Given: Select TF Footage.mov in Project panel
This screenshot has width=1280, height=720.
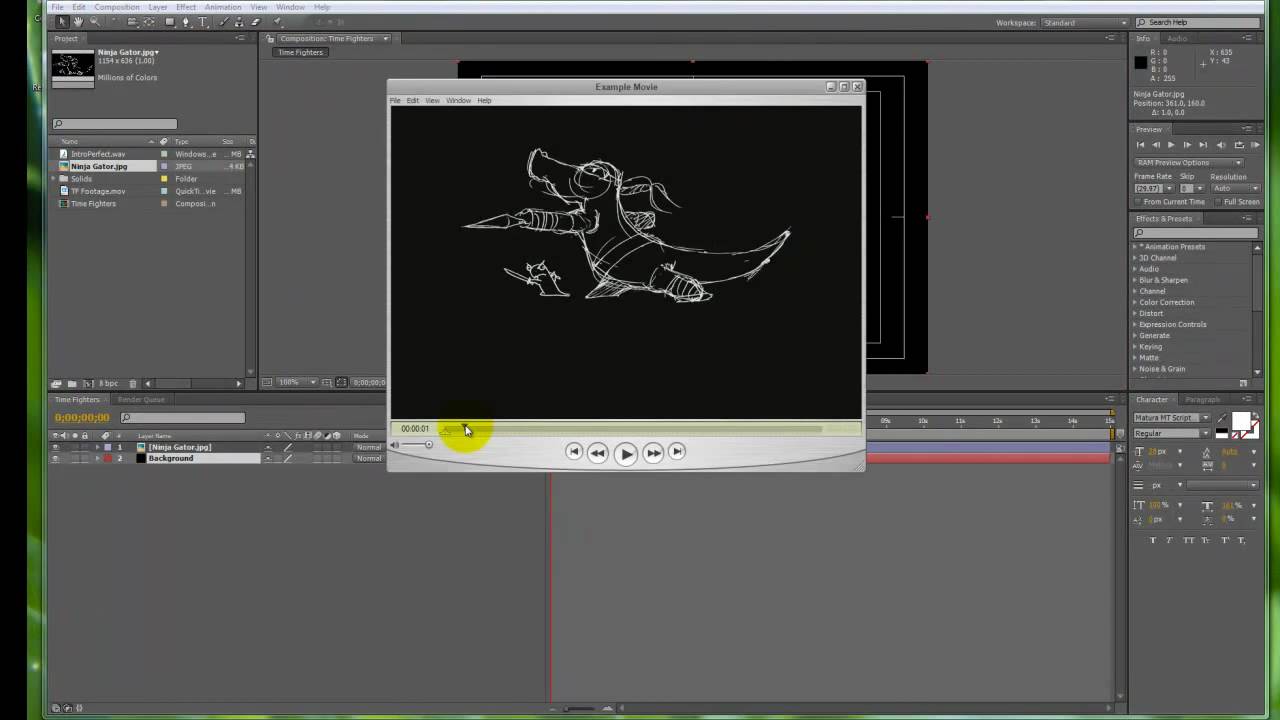Looking at the screenshot, I should [98, 191].
